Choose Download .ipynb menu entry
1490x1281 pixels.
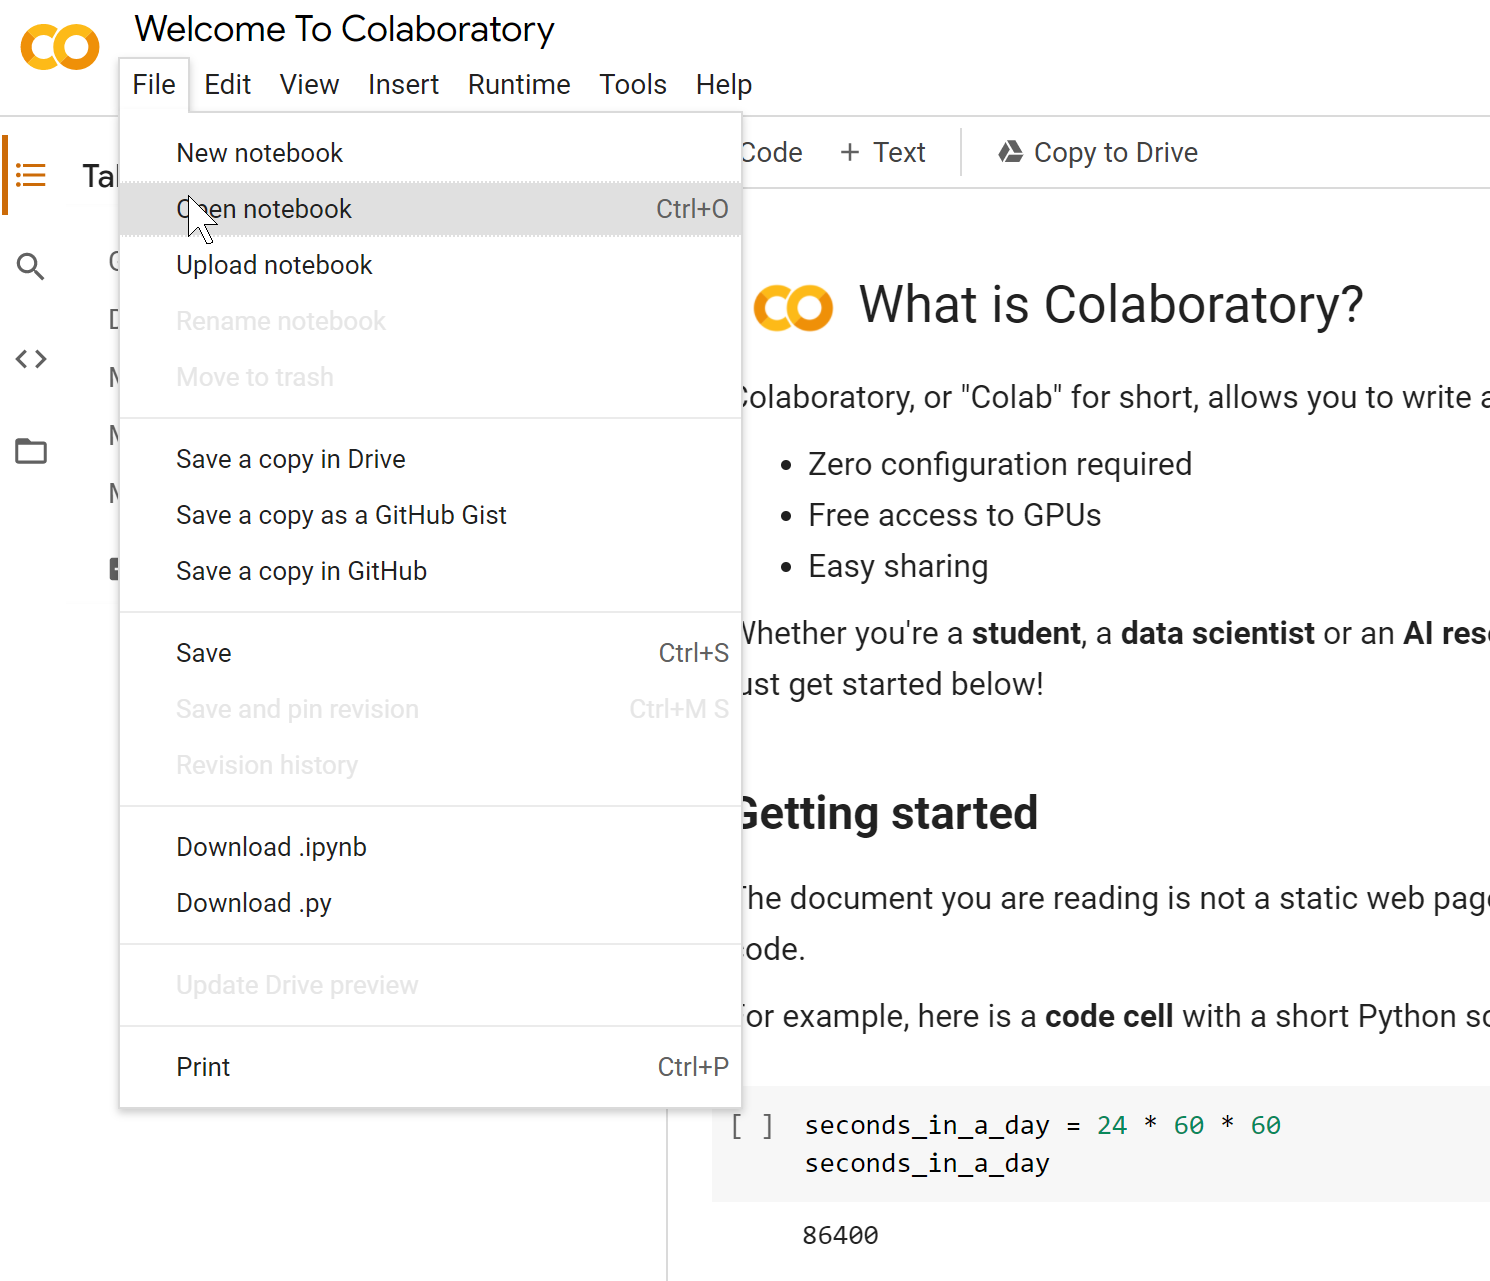(x=431, y=847)
